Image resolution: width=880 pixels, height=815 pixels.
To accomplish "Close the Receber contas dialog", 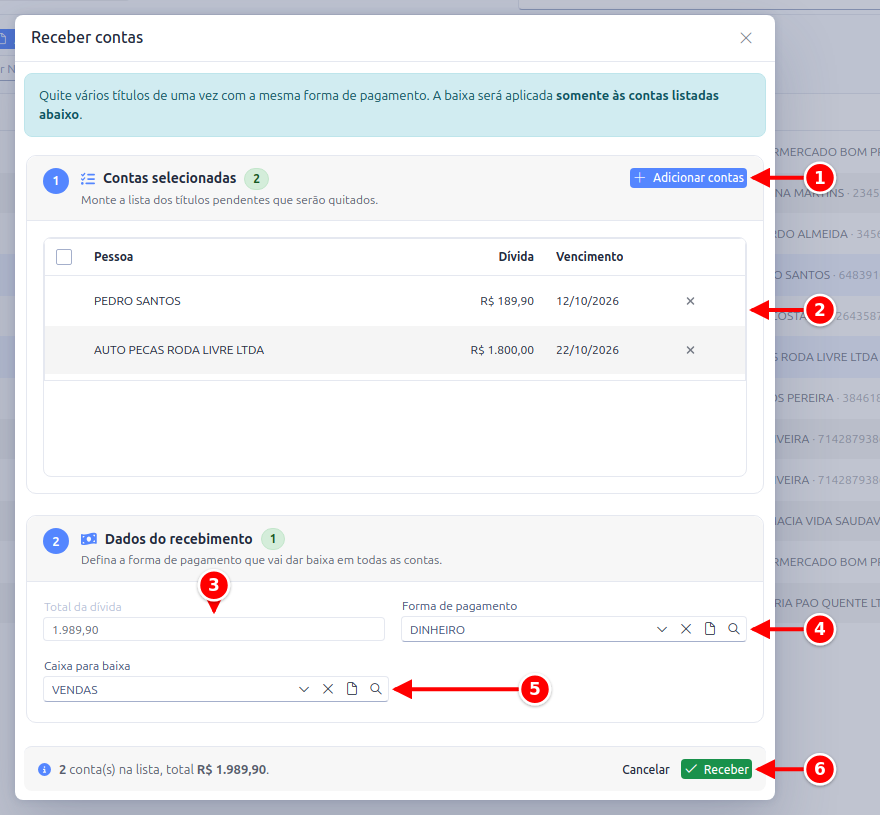I will (x=746, y=38).
